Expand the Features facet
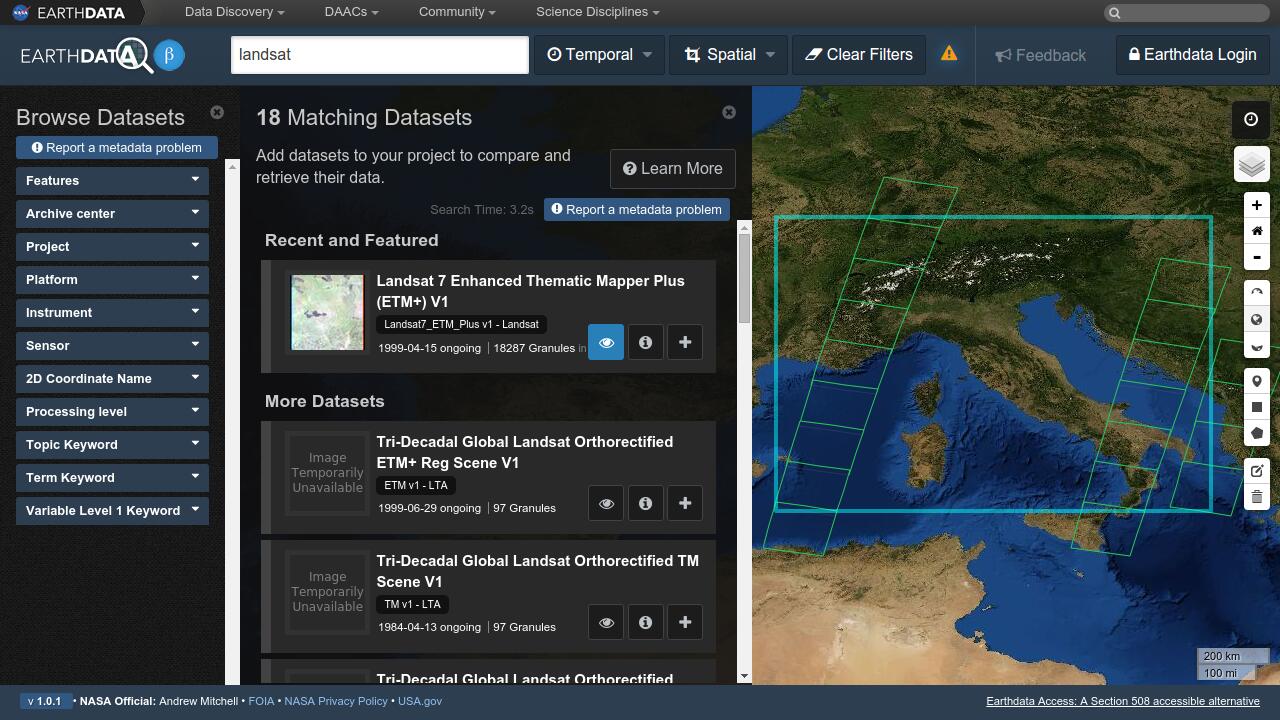 [x=112, y=180]
